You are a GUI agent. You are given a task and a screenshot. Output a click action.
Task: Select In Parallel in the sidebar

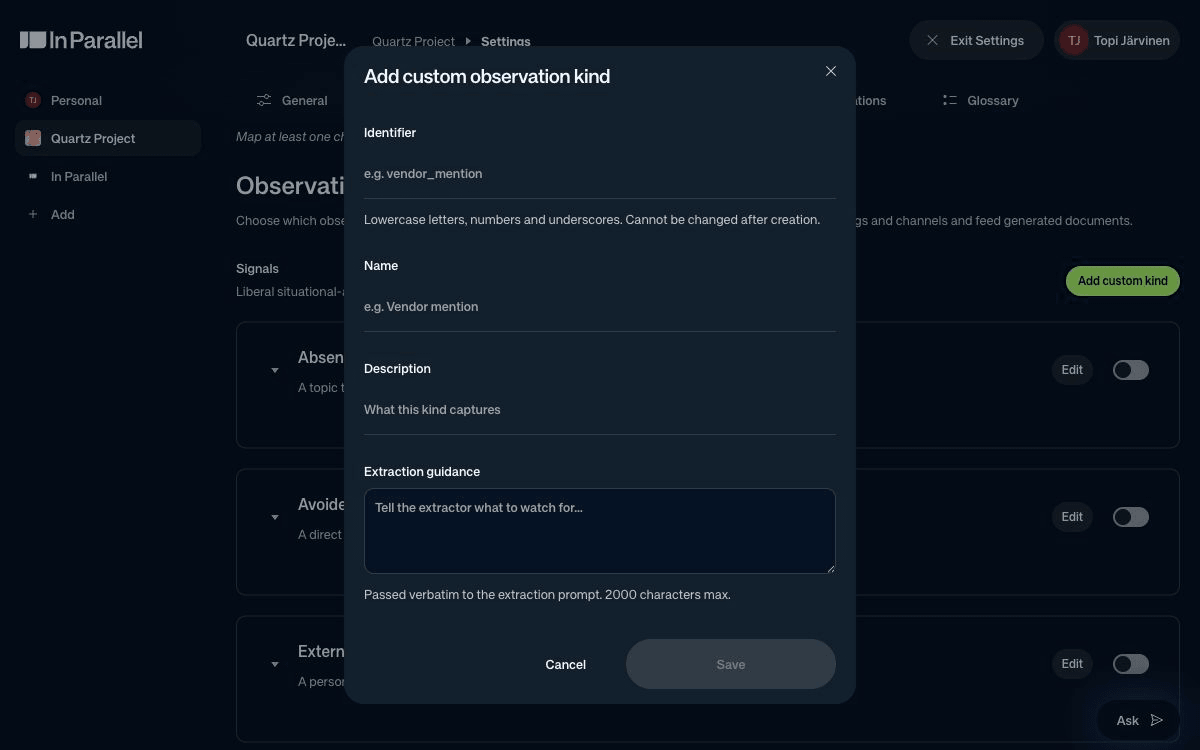108,176
